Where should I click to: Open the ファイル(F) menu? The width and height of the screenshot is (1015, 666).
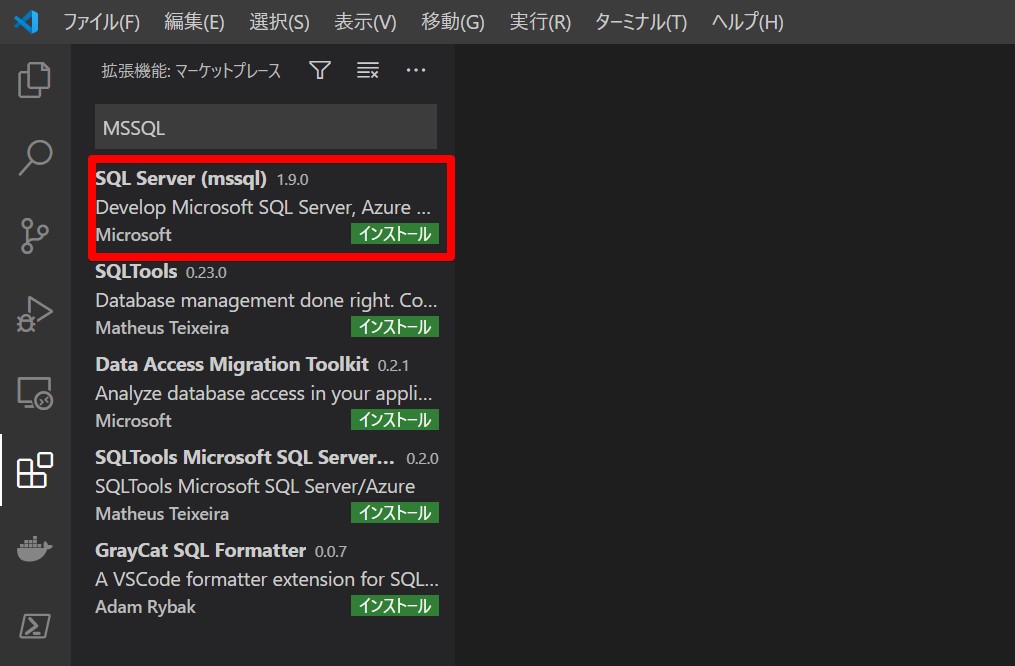(101, 22)
